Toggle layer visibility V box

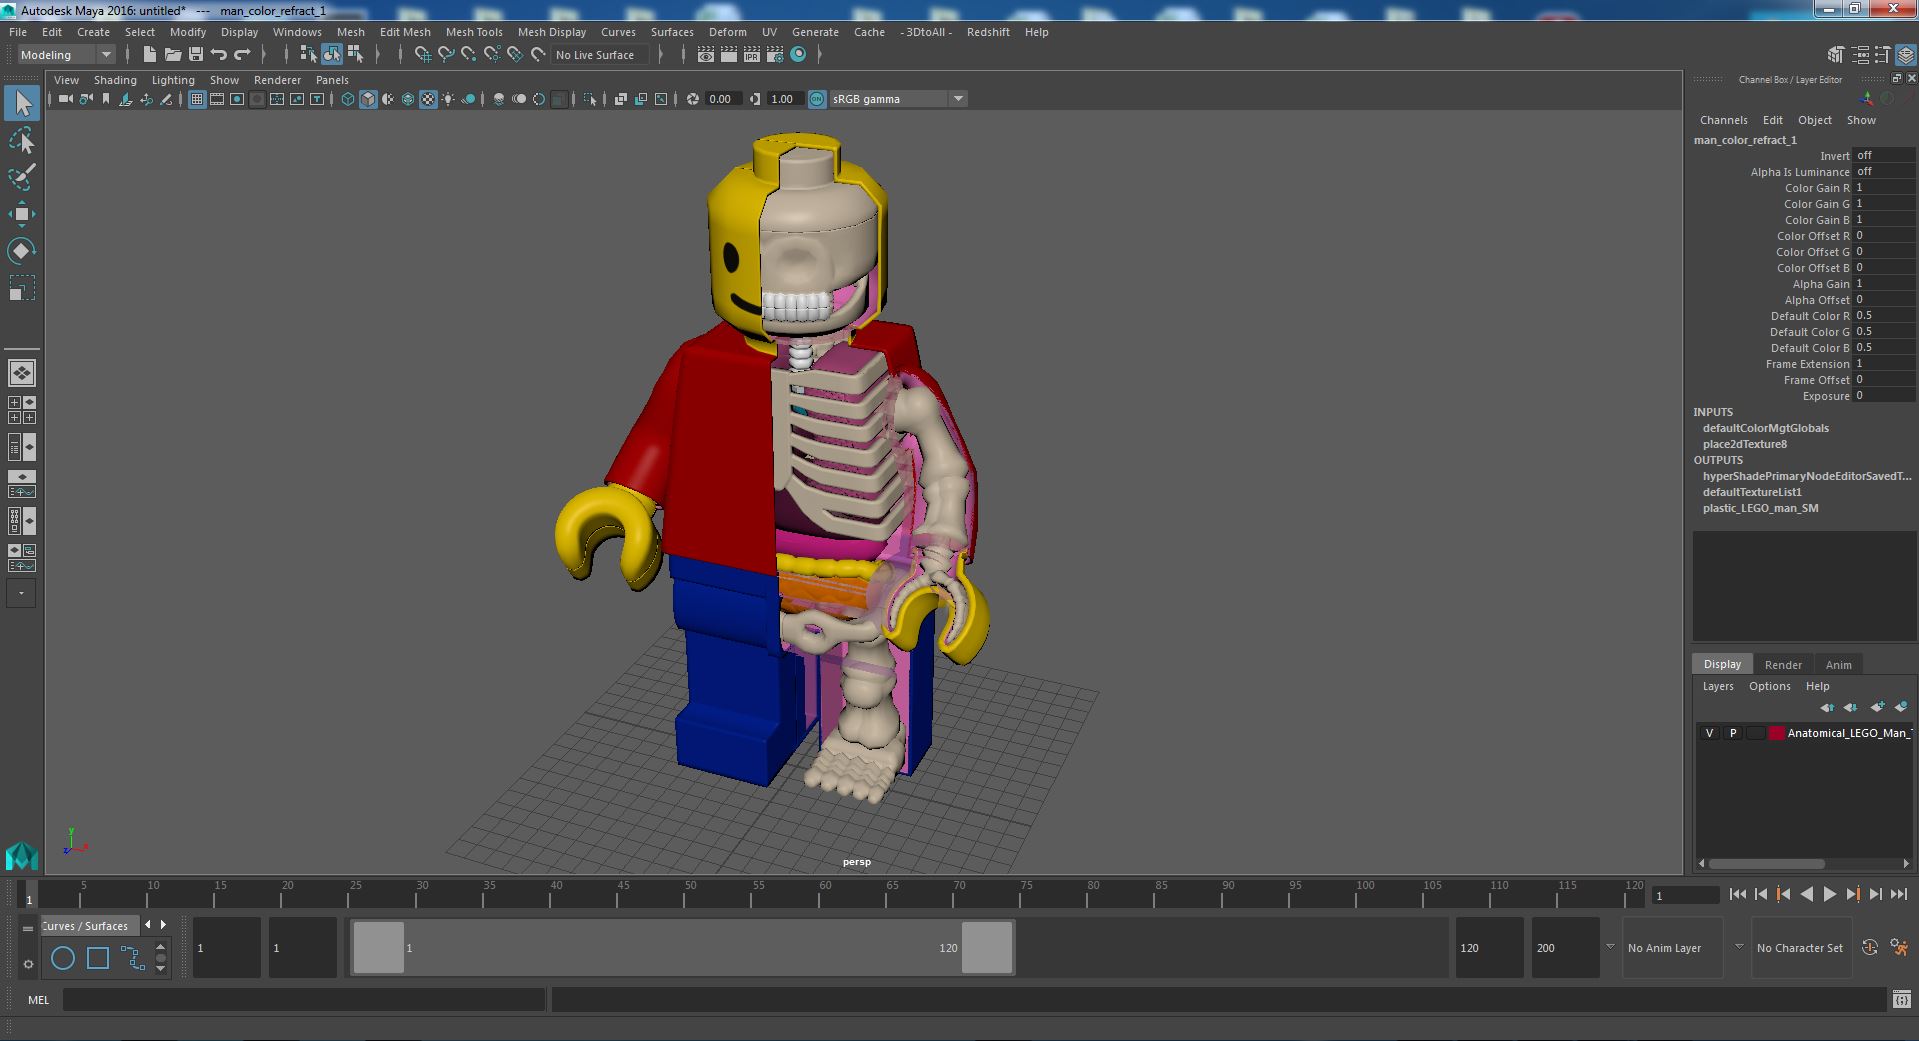(x=1710, y=733)
